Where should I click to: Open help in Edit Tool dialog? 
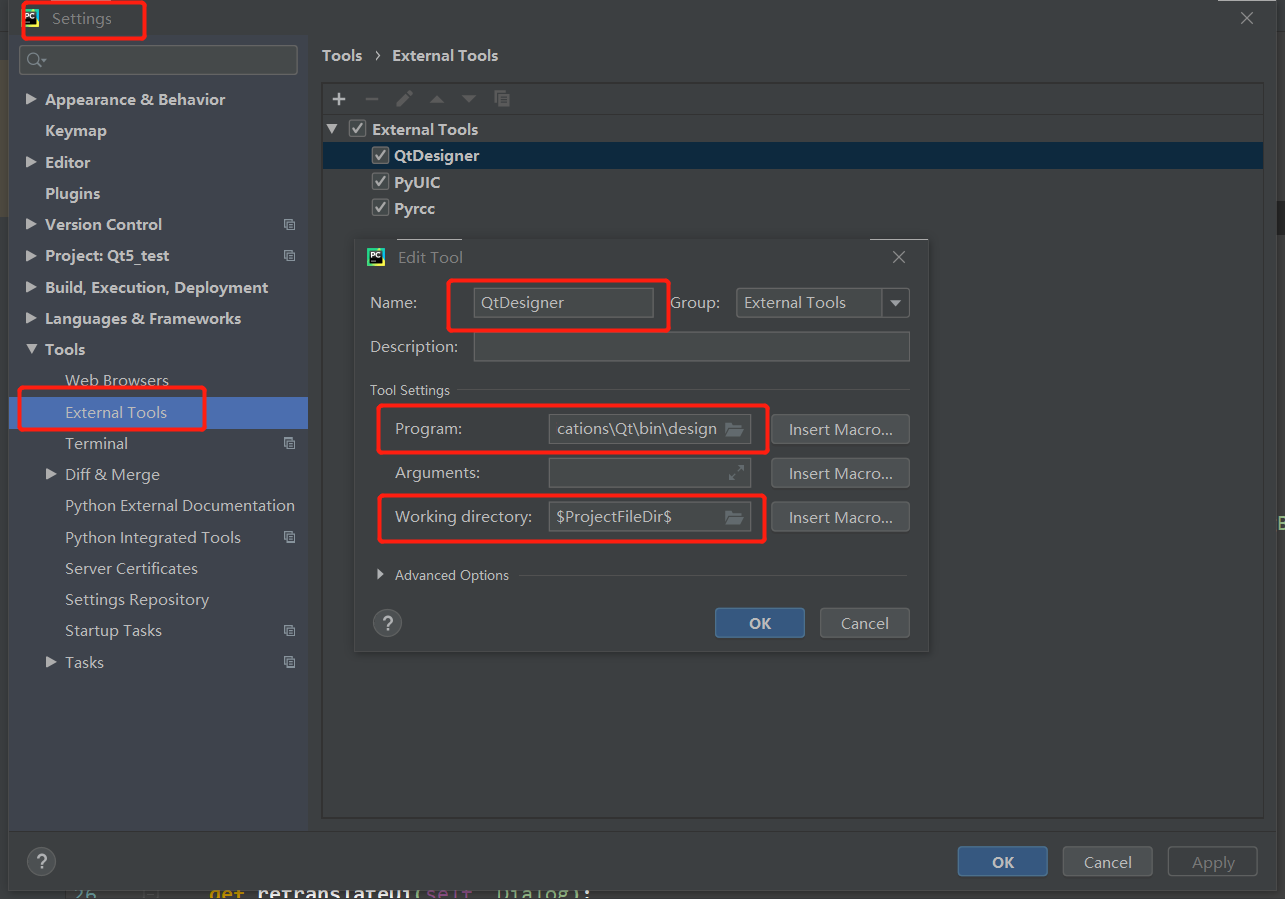(x=387, y=623)
